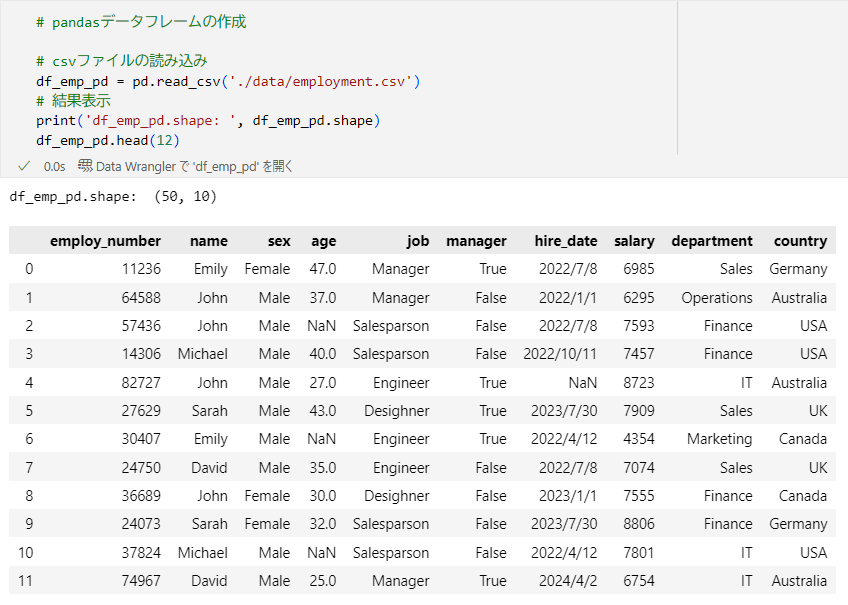Click employ_number cell 30407
The width and height of the screenshot is (848, 605).
click(x=141, y=439)
